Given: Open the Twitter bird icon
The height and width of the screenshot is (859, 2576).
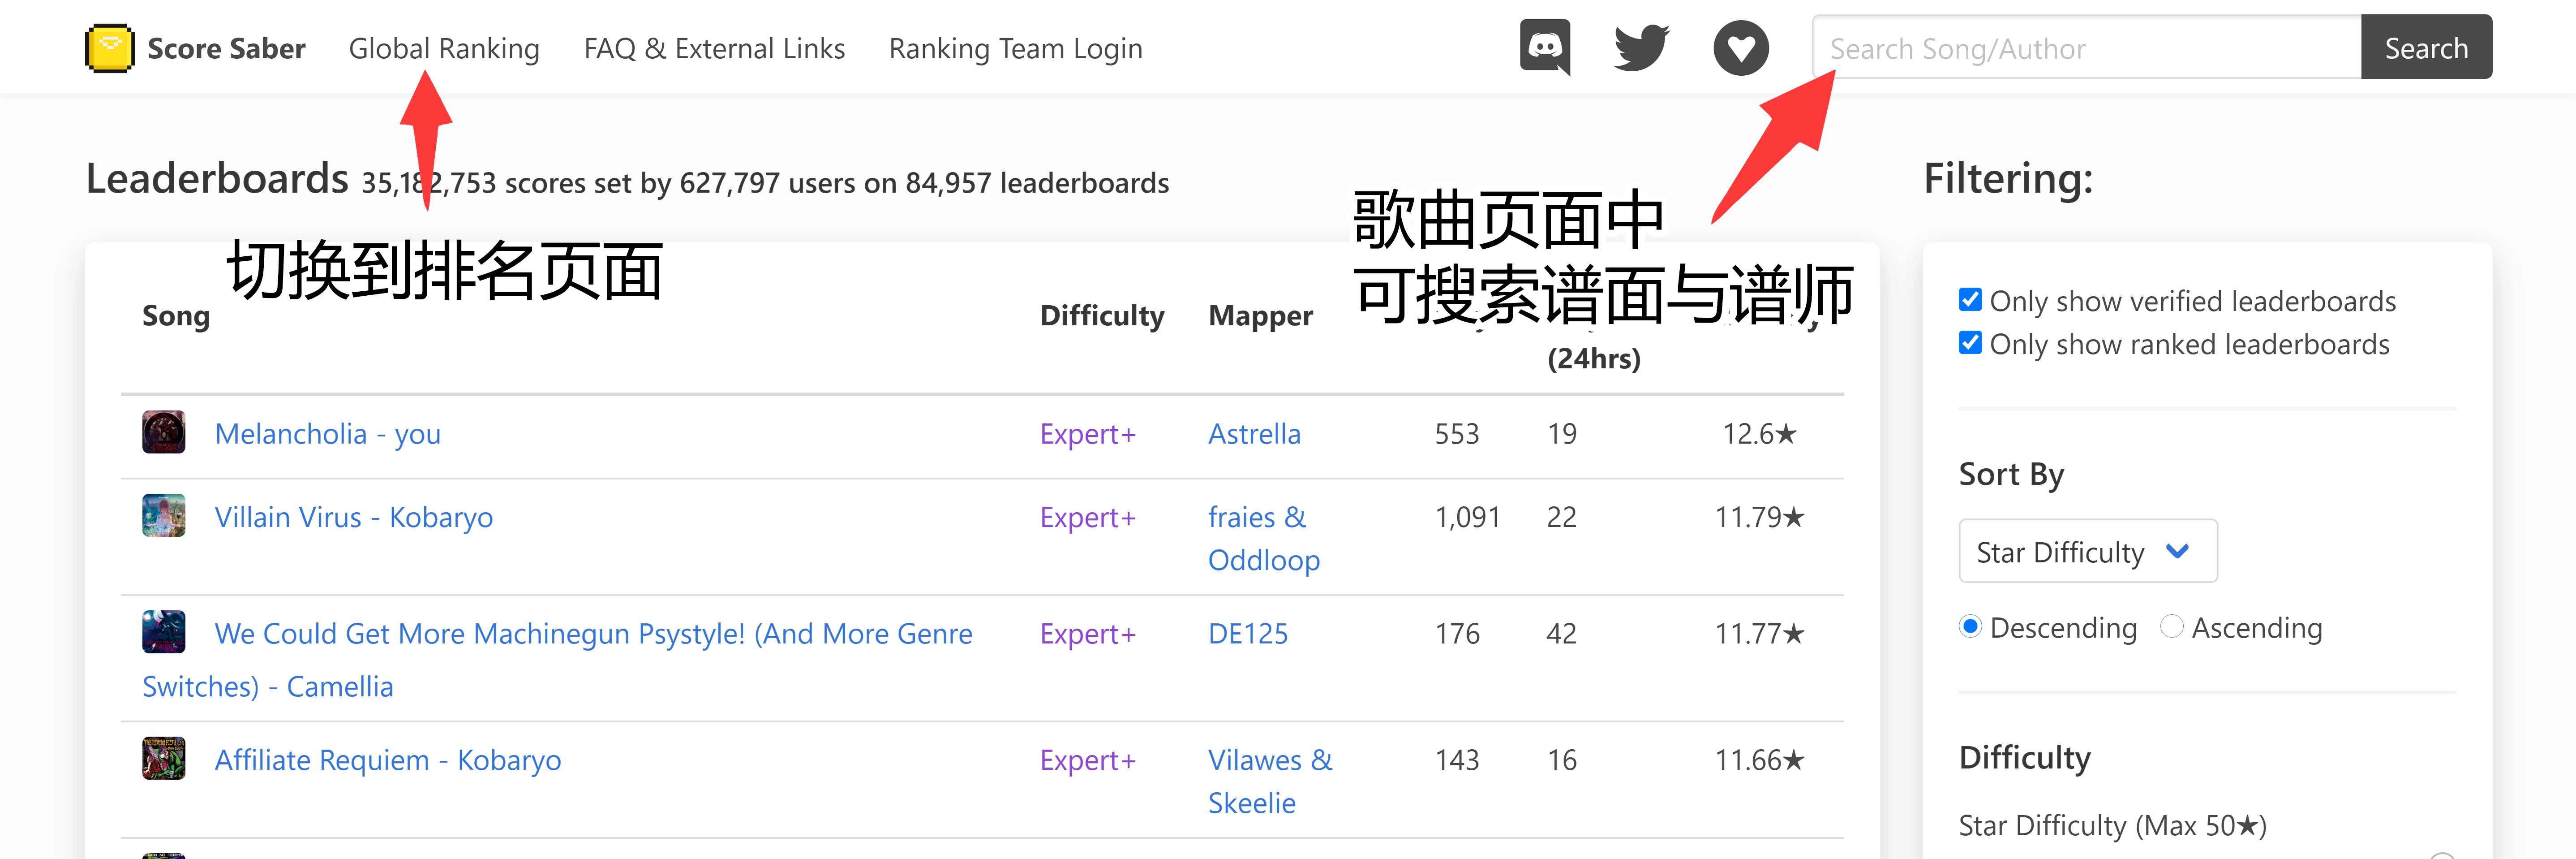Looking at the screenshot, I should click(1641, 47).
